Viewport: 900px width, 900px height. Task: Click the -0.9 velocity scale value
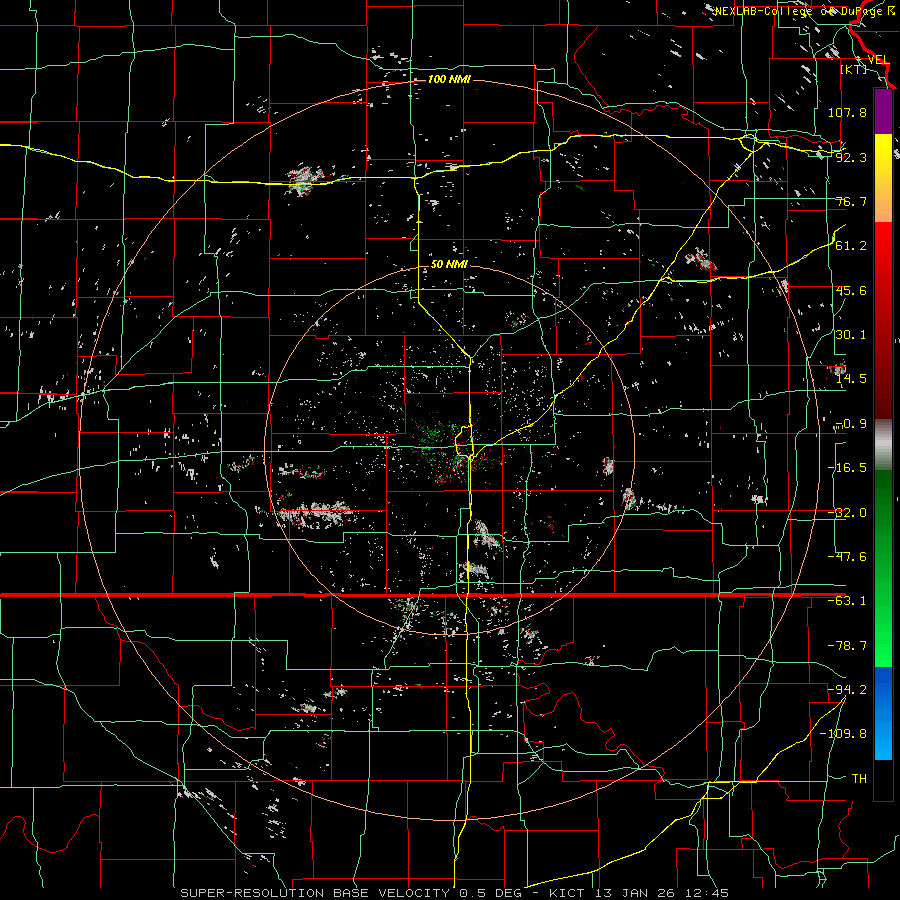click(x=851, y=424)
